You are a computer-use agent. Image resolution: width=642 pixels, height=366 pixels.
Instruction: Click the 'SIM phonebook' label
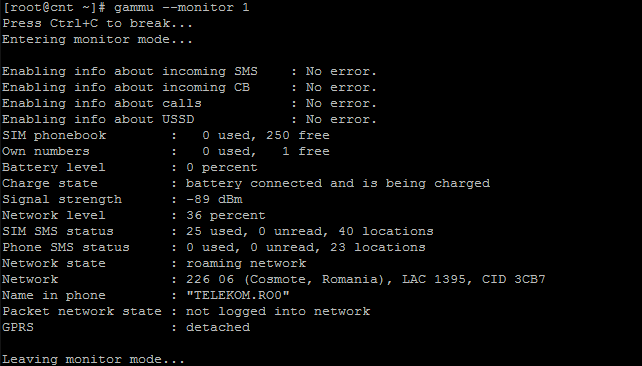(54, 136)
